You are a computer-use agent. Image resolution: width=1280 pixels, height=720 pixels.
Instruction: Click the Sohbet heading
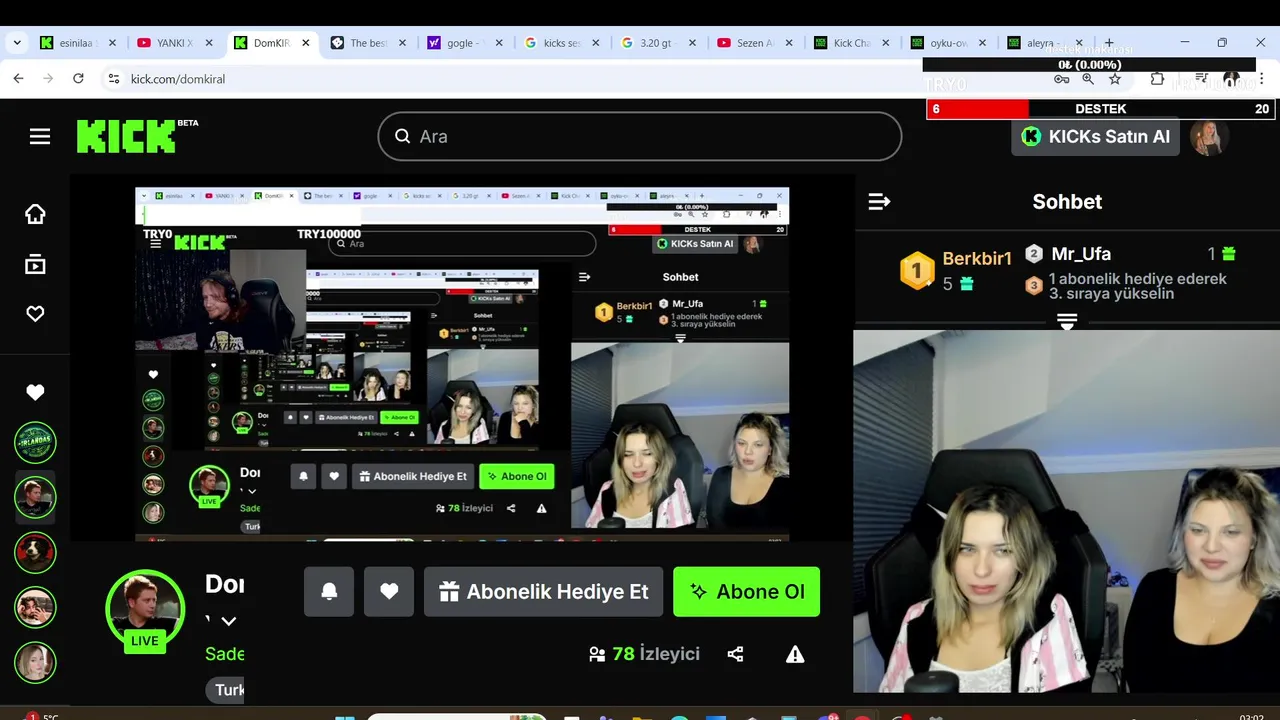coord(1067,202)
